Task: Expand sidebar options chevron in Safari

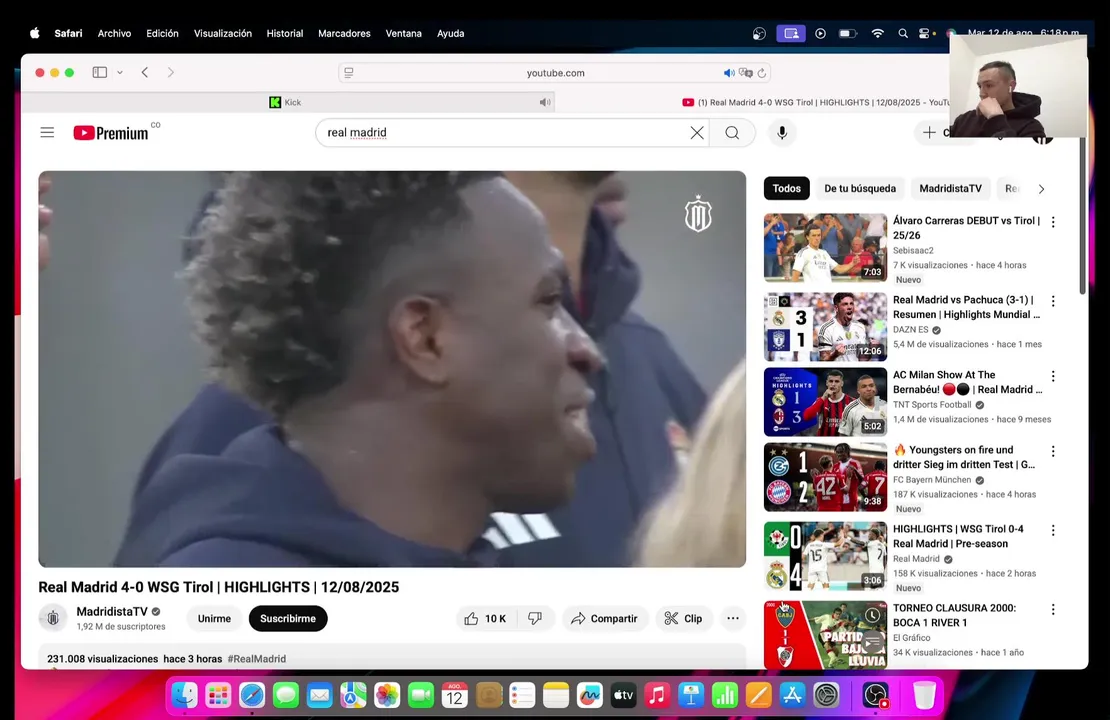Action: (x=120, y=72)
